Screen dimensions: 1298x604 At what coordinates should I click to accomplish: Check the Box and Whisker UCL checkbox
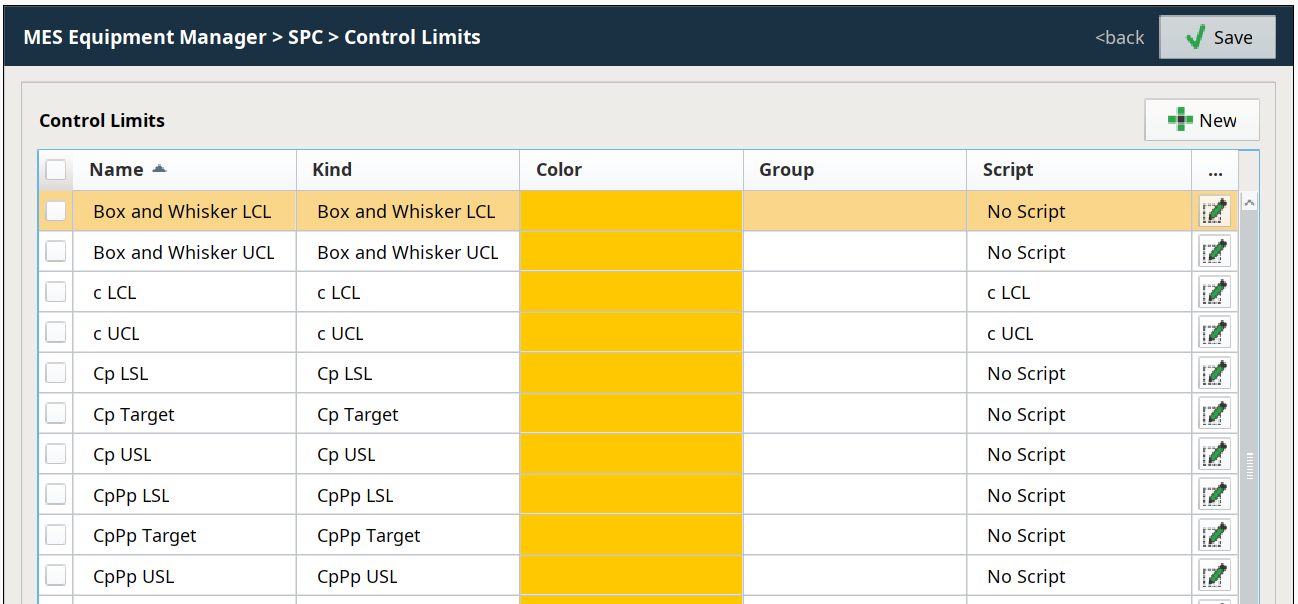(56, 252)
